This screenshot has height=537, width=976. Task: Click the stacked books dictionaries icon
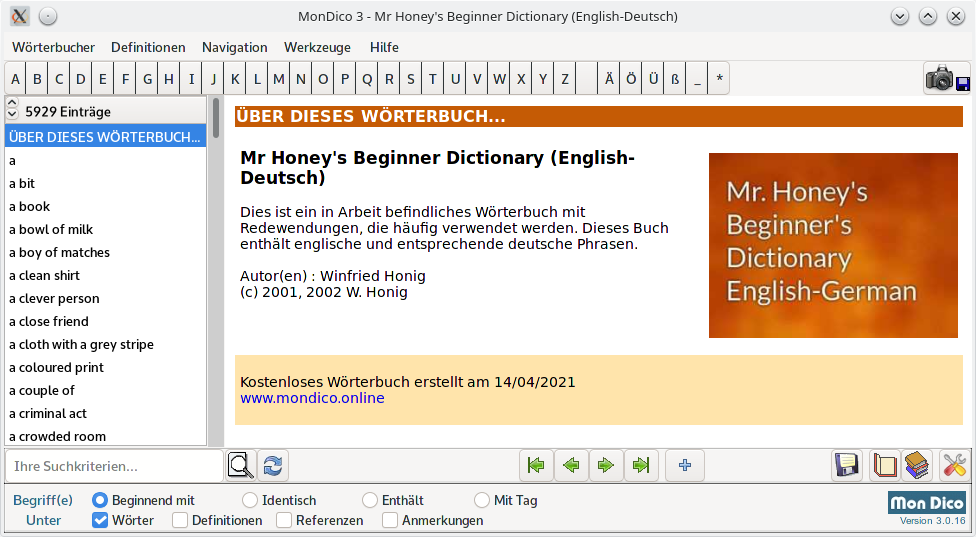[x=917, y=465]
